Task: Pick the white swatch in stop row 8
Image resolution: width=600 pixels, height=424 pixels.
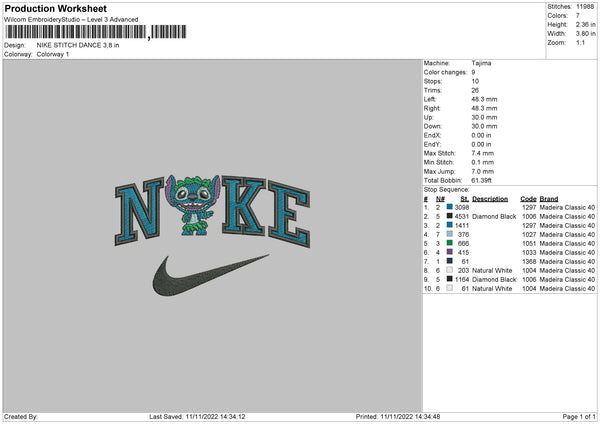Action: point(450,270)
